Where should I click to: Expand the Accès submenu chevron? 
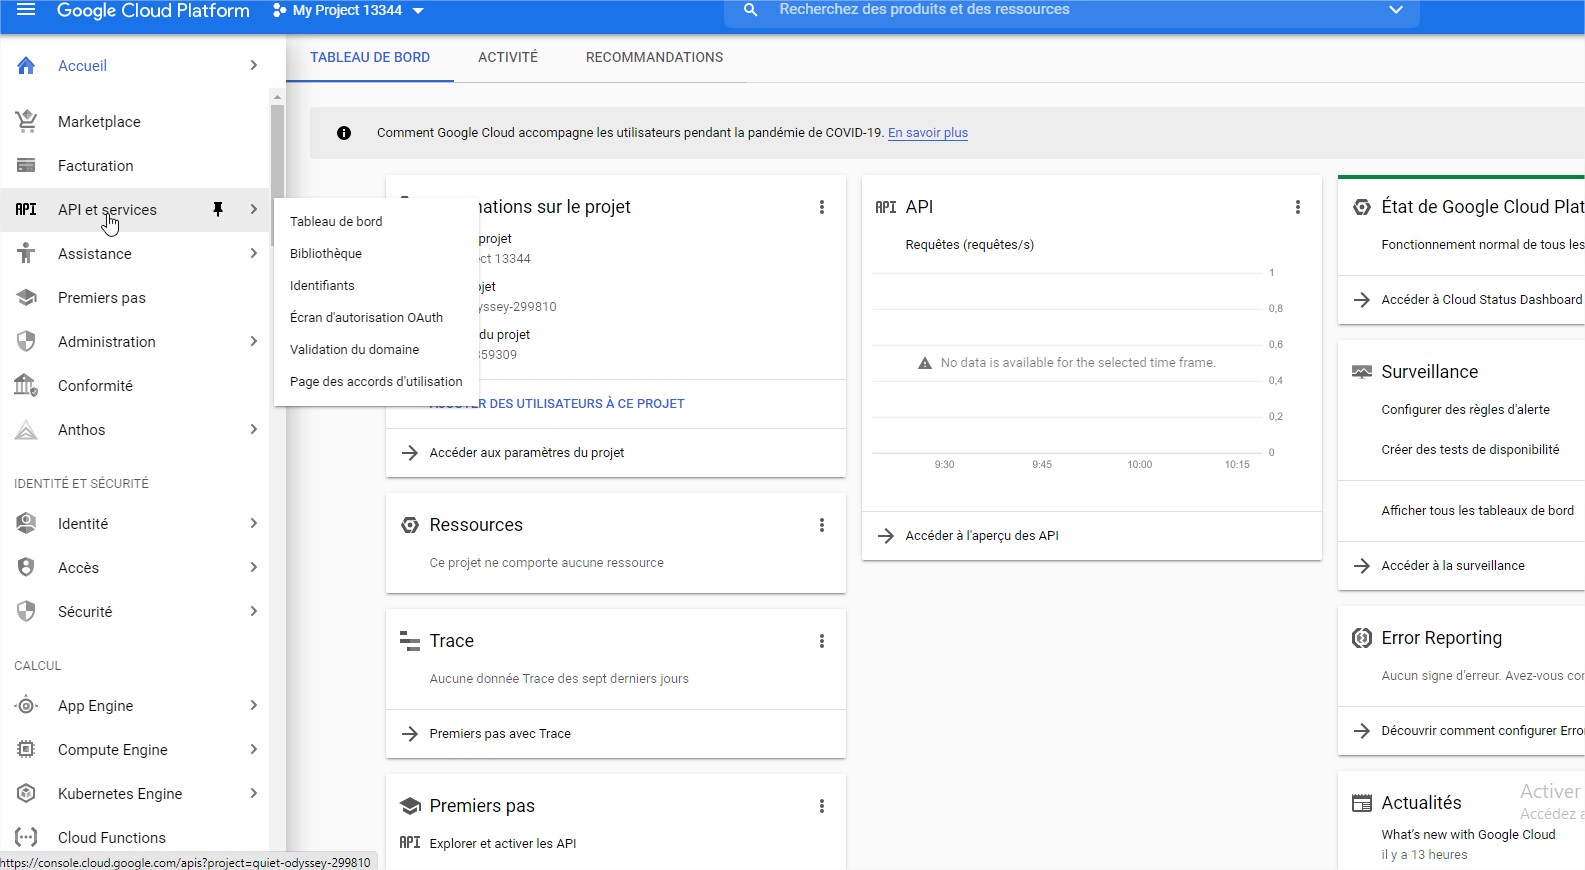click(x=254, y=567)
